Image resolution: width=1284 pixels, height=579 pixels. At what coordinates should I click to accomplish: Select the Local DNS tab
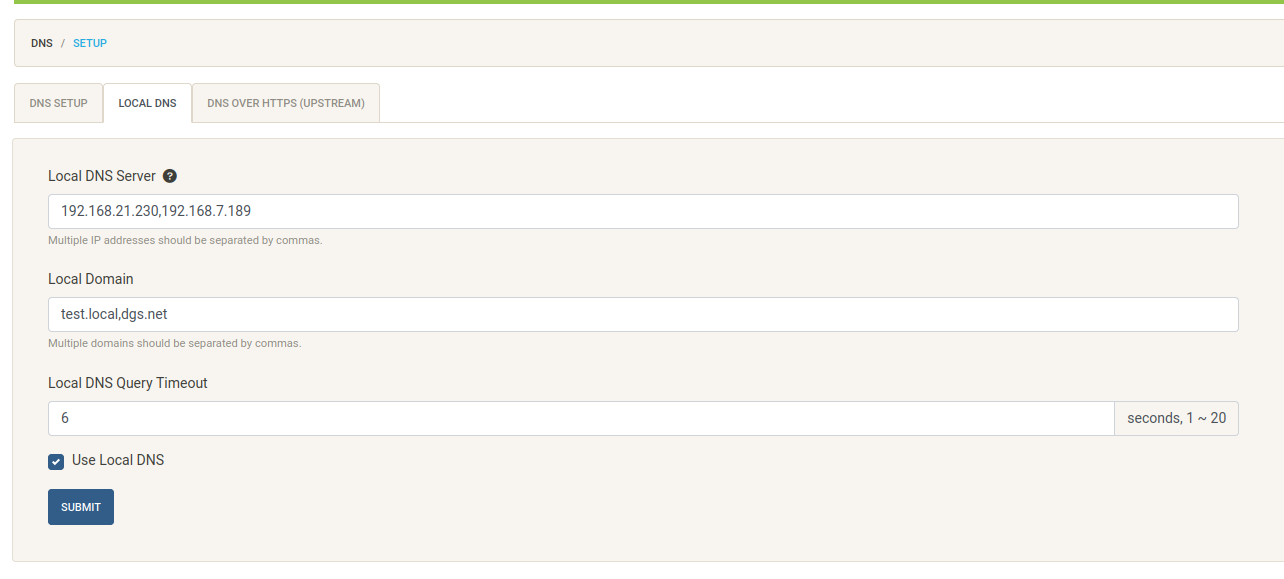(147, 103)
